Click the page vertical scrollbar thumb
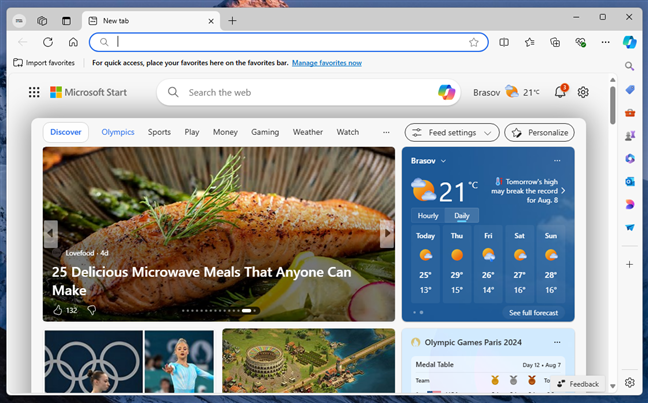Screen dimensions: 648x403 [612, 105]
